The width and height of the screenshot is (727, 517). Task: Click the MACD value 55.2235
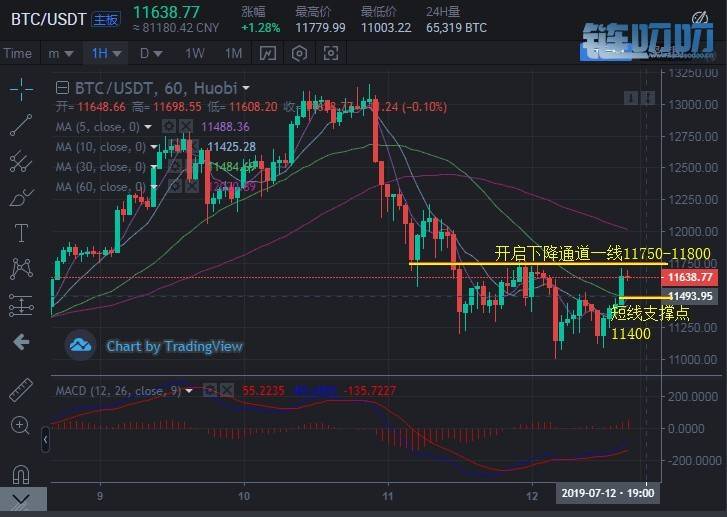263,390
